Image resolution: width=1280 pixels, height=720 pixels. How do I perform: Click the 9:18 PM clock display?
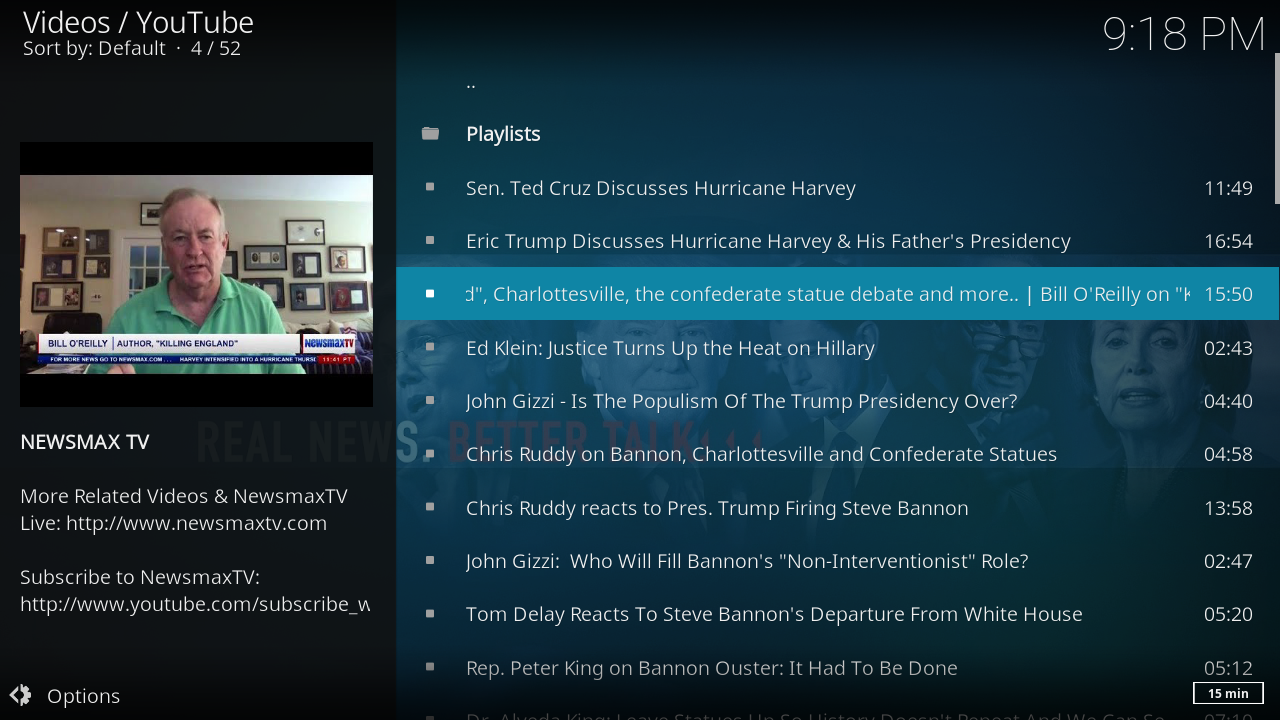1183,35
